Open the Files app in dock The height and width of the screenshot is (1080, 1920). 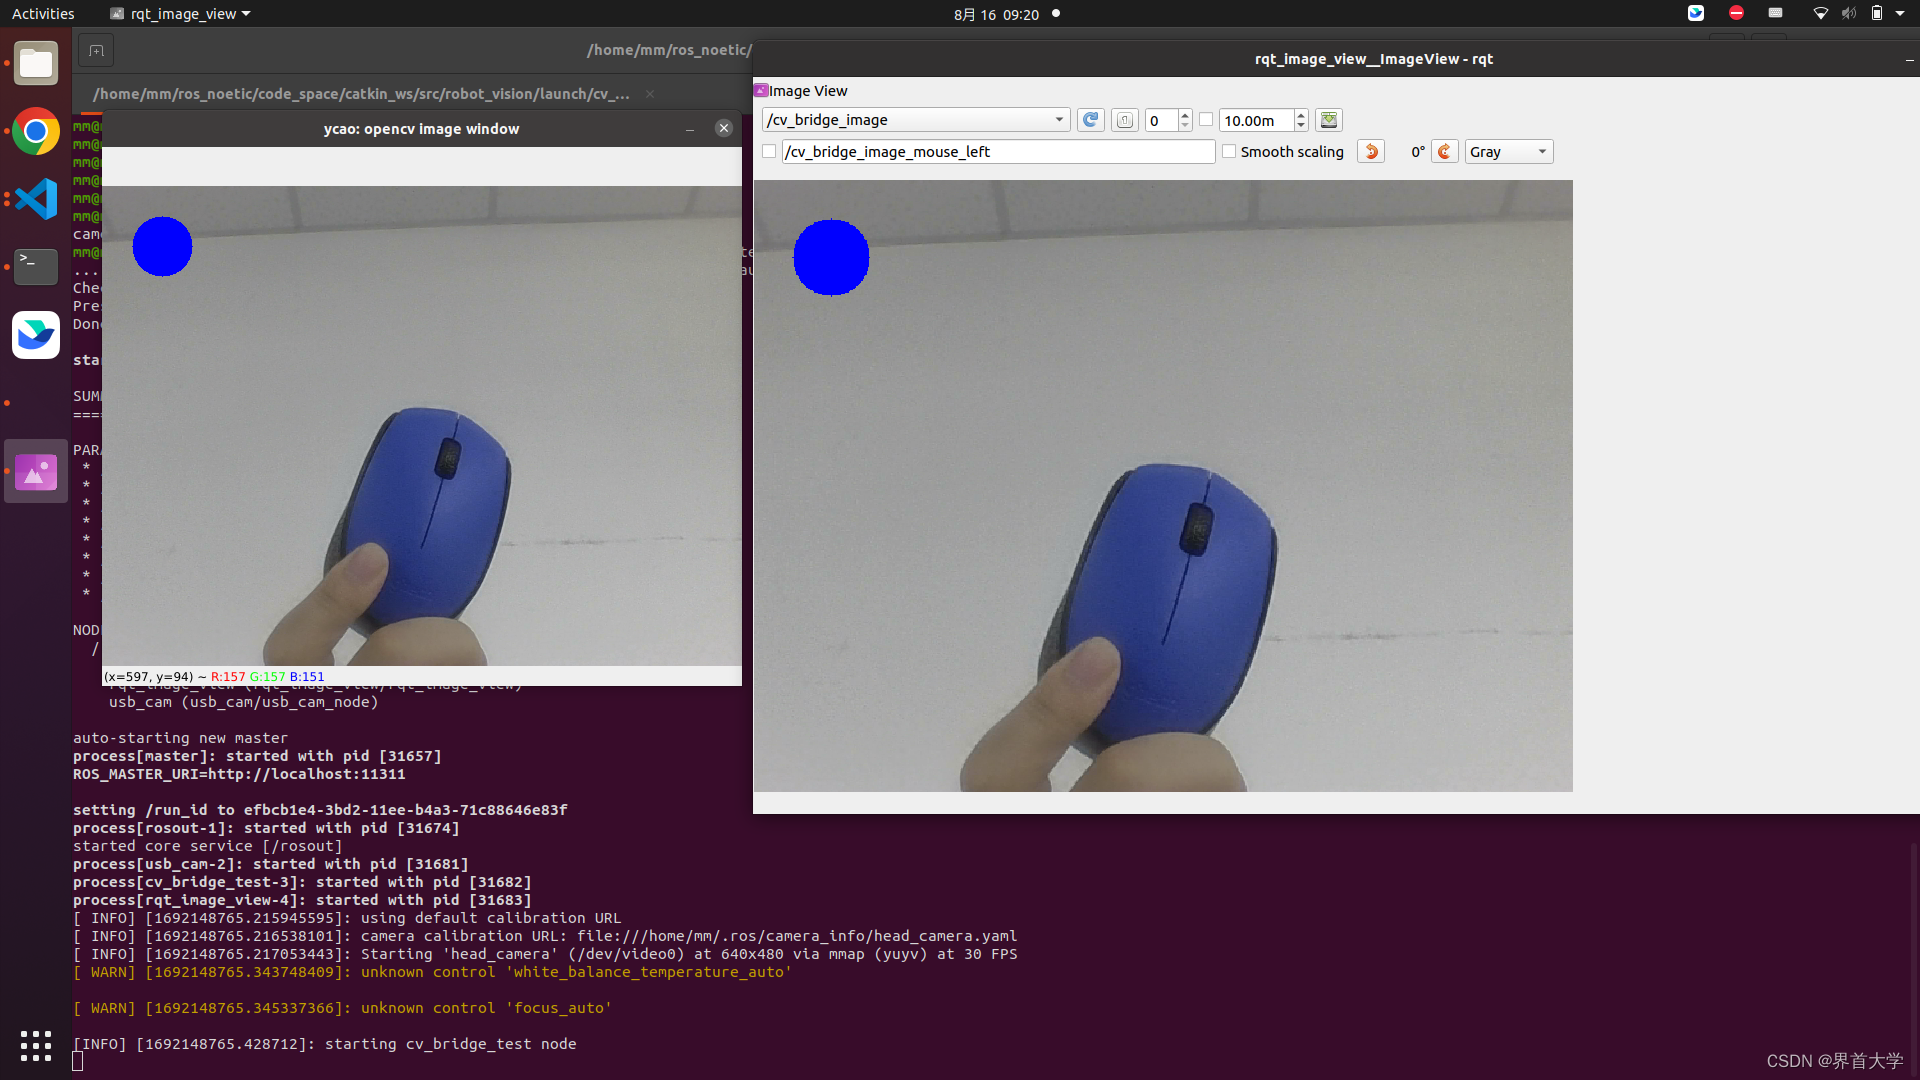coord(36,64)
